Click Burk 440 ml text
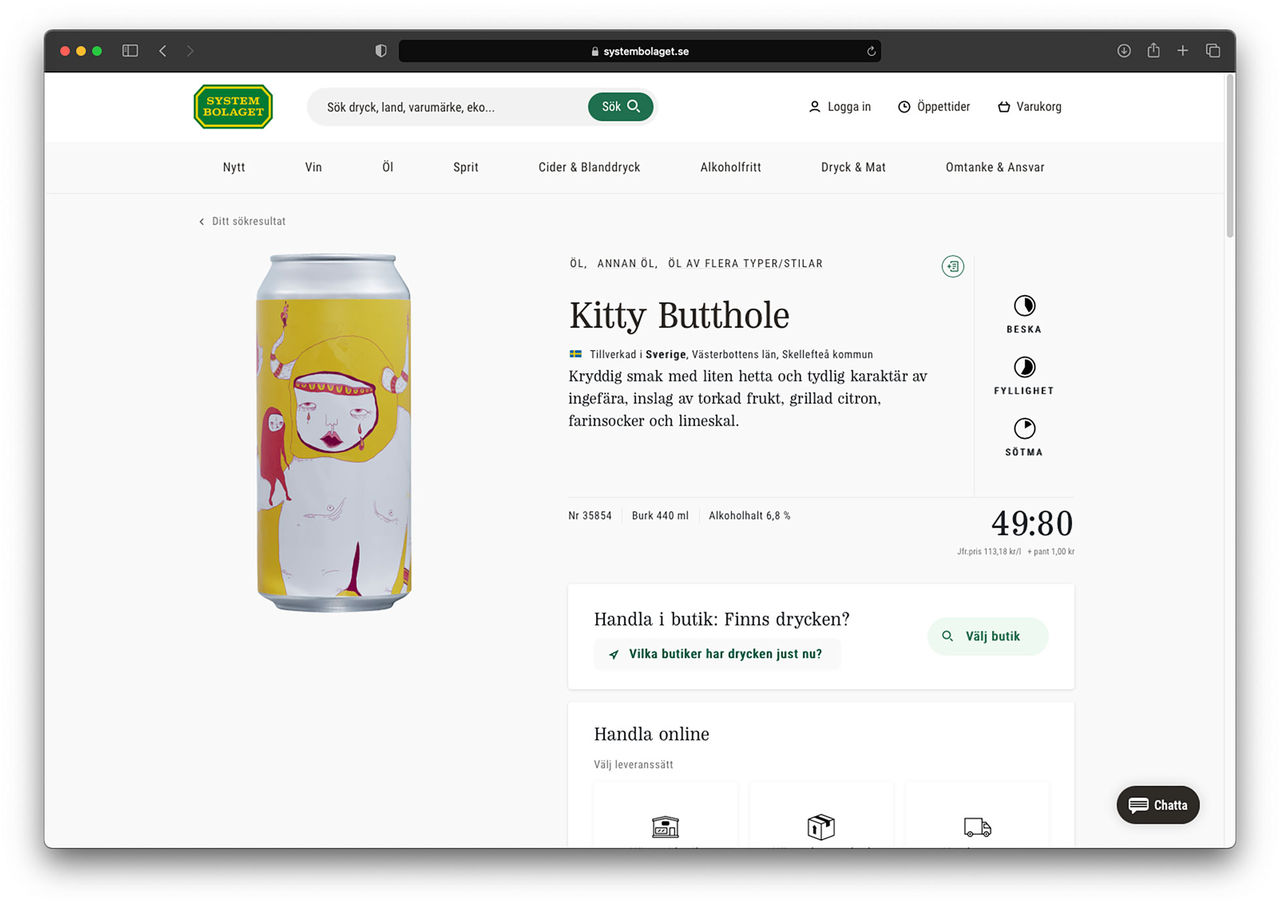The height and width of the screenshot is (907, 1280). point(660,516)
